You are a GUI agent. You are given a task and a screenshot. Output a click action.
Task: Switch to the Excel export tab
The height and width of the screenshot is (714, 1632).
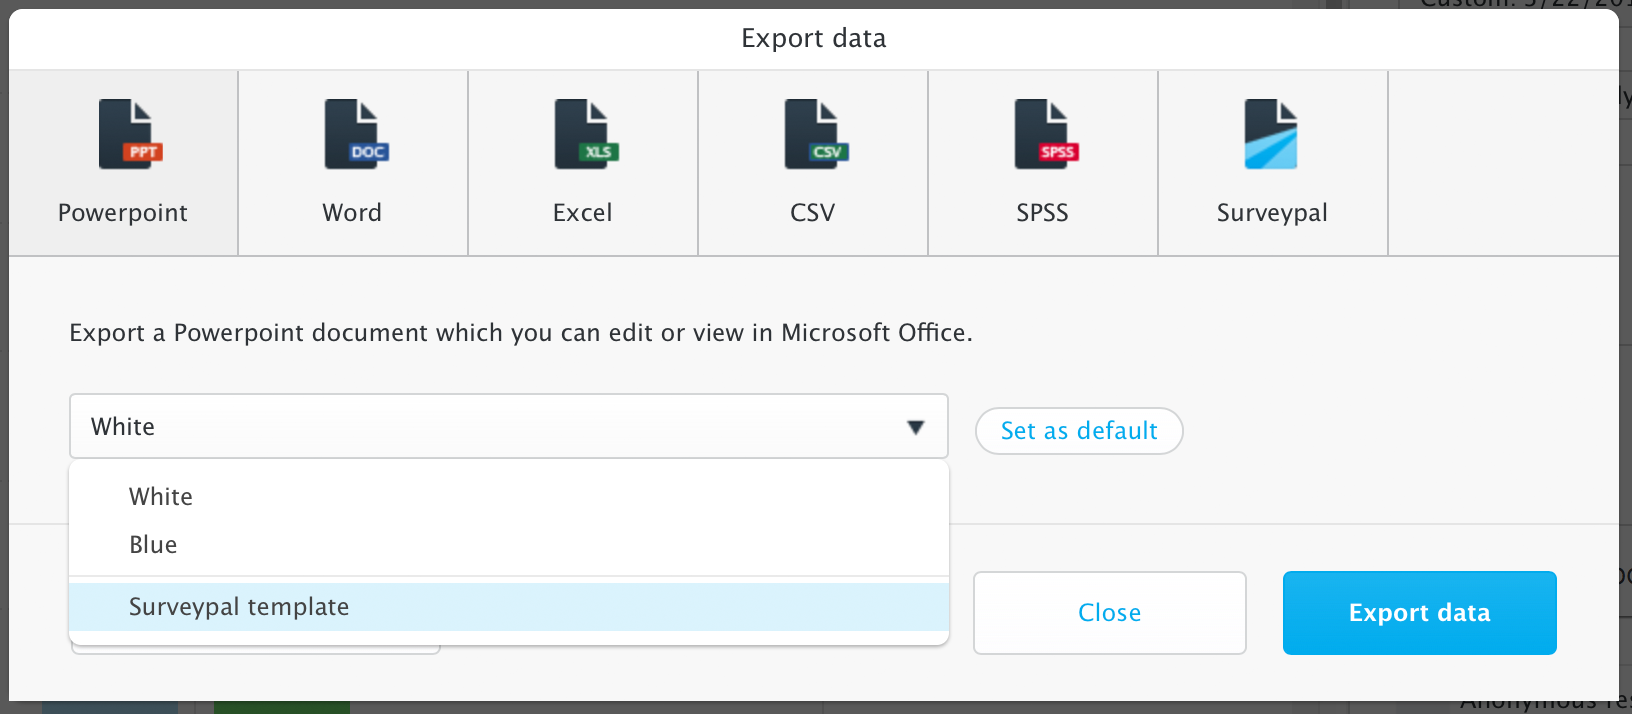[583, 163]
